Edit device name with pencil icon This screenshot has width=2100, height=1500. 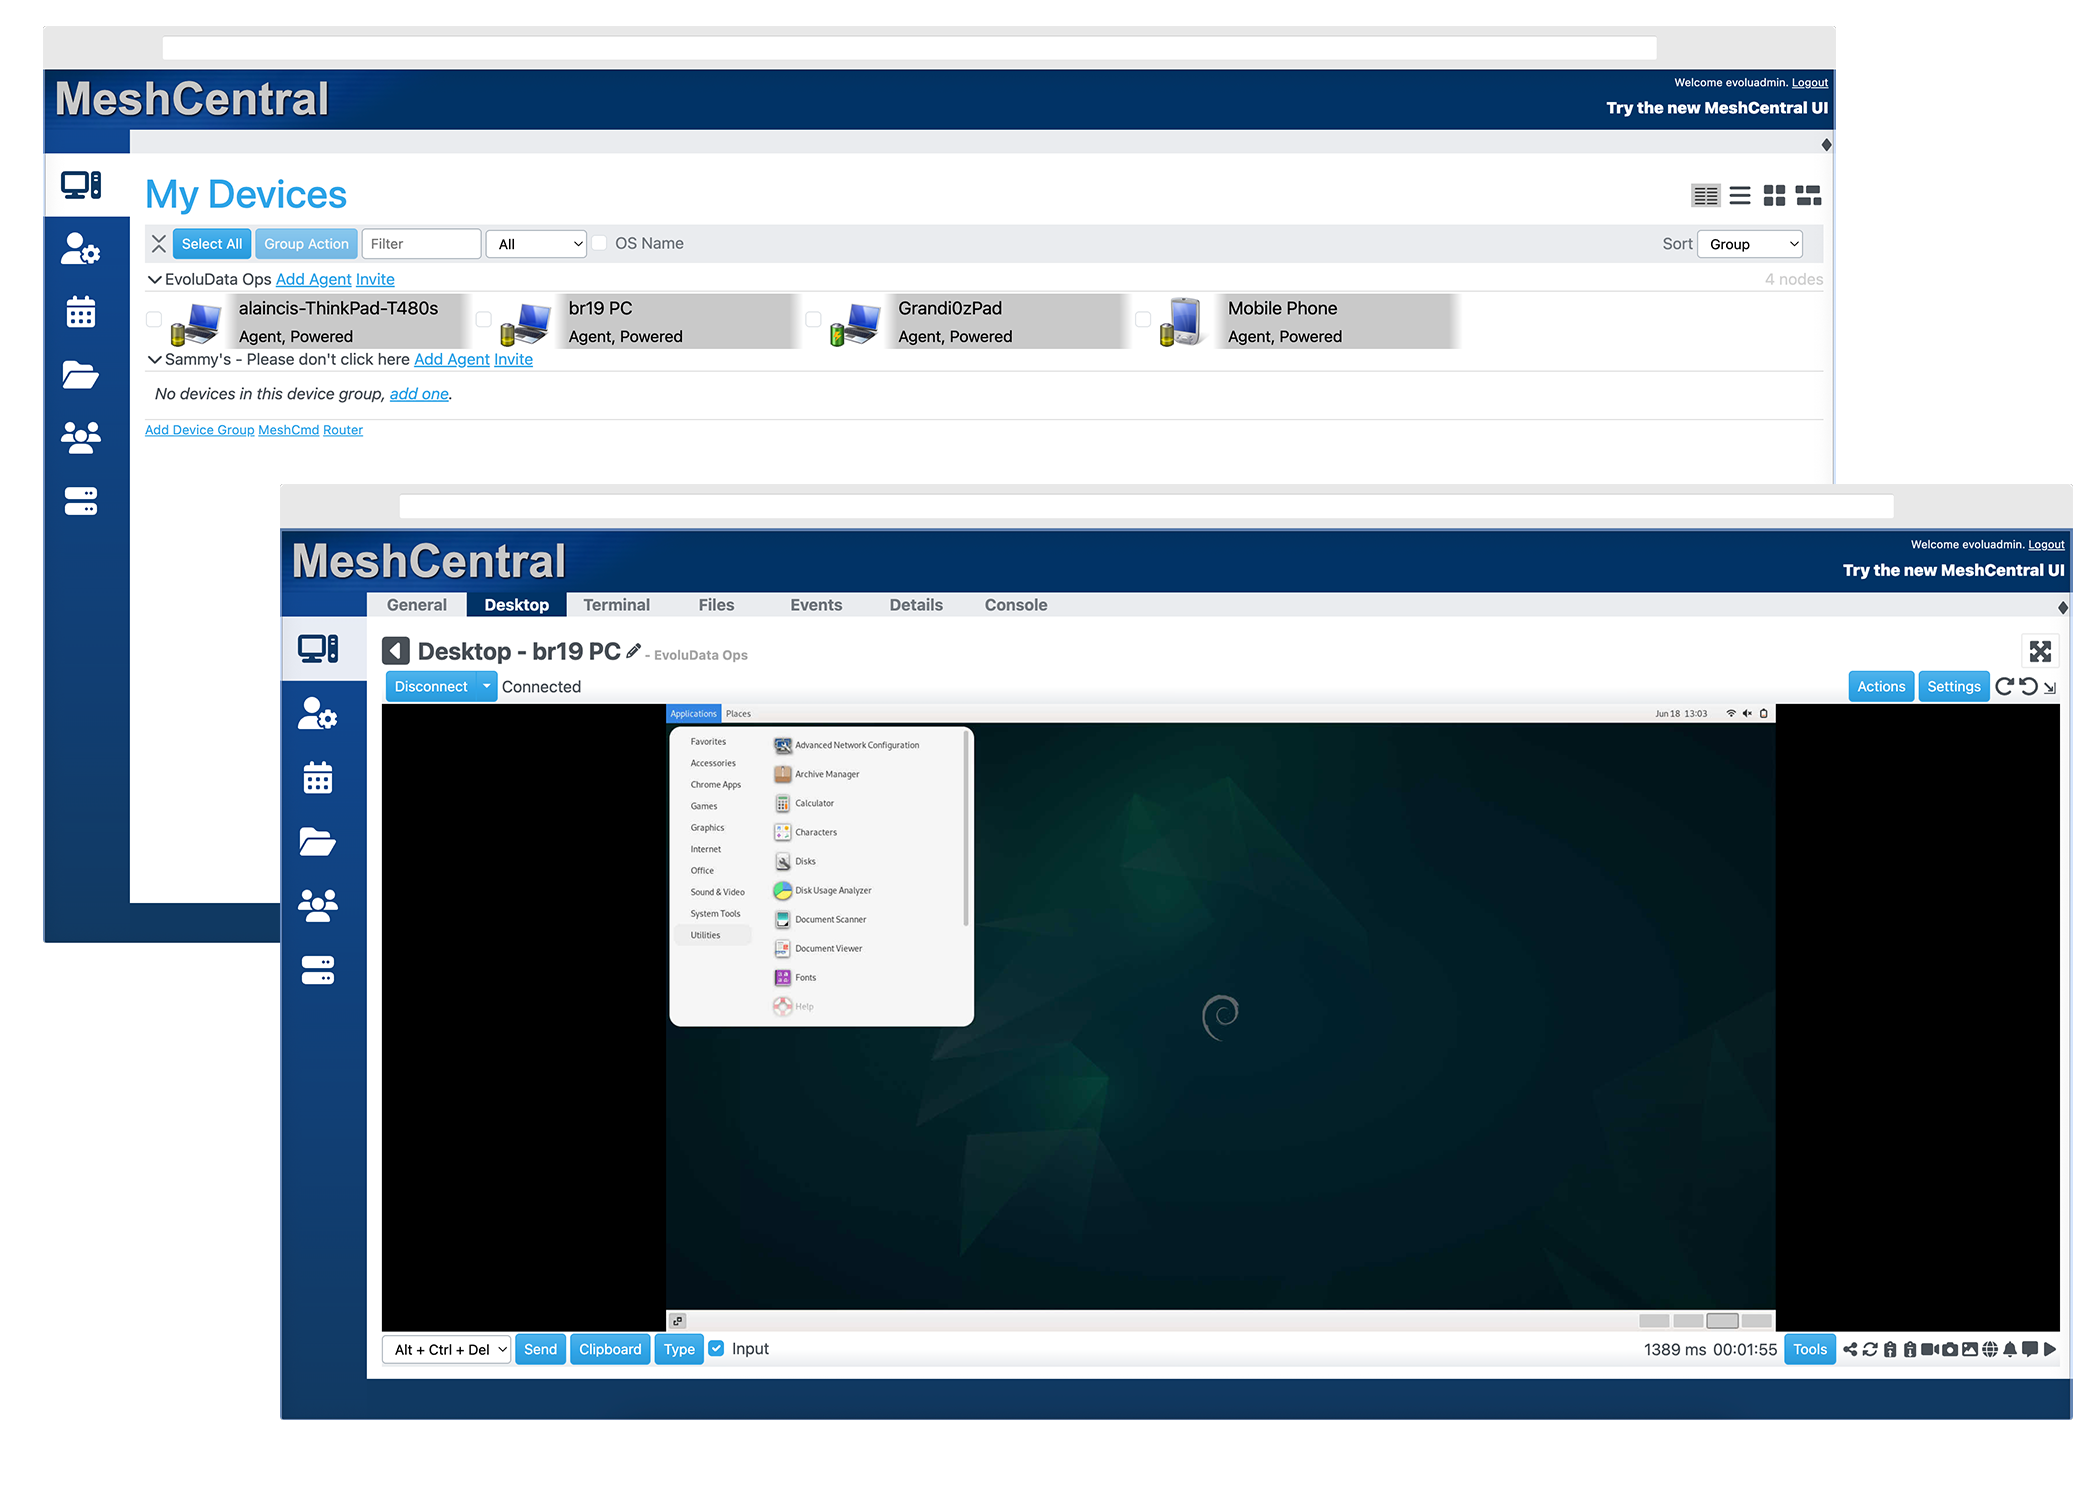click(x=633, y=651)
